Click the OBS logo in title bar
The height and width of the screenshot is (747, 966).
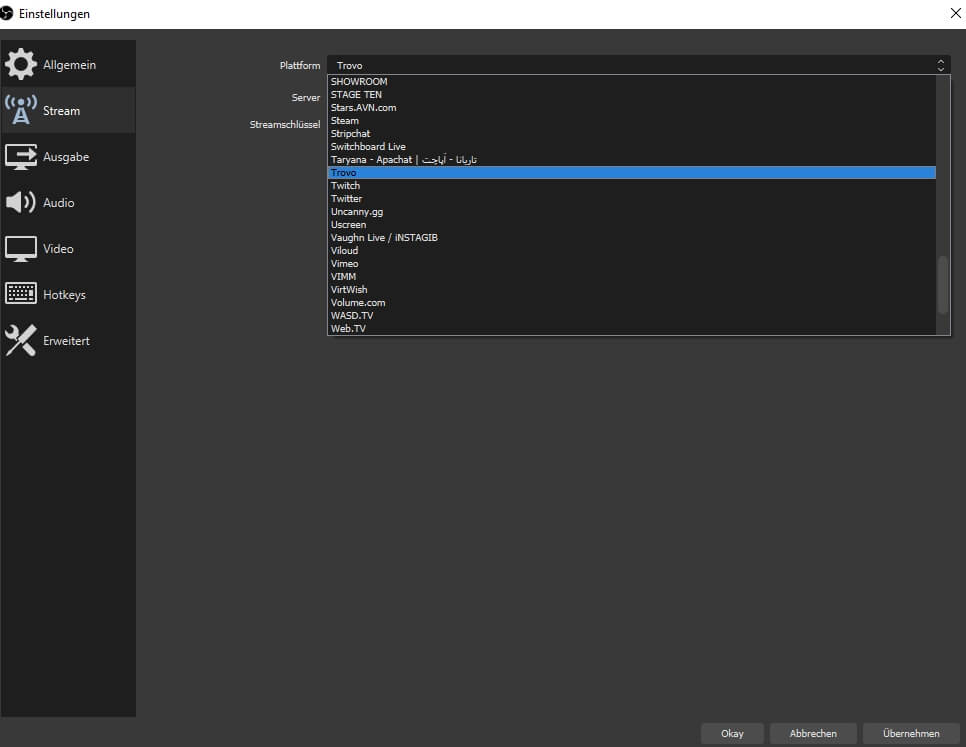7,13
